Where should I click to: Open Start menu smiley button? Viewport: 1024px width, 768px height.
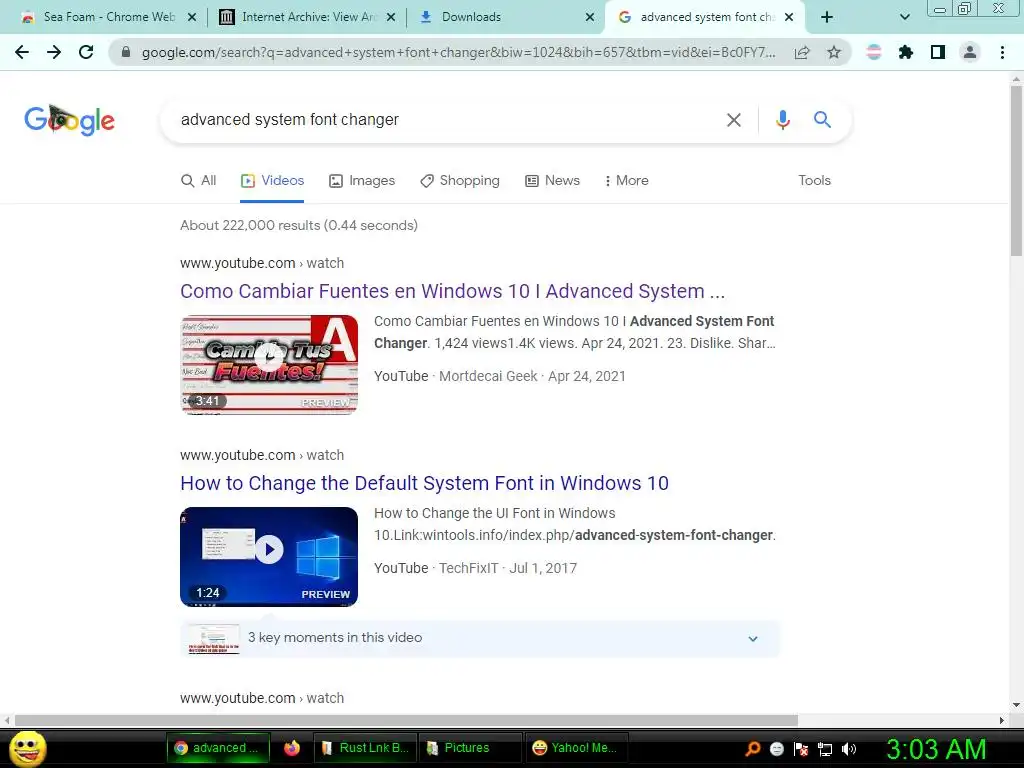point(27,748)
